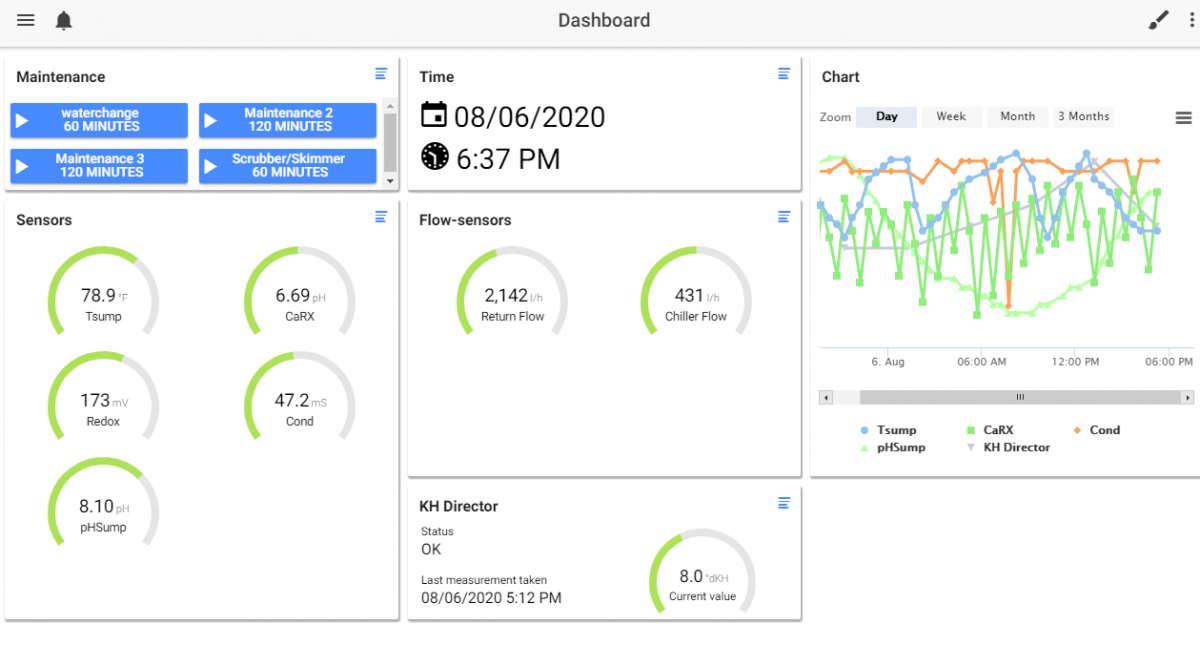This screenshot has height=645, width=1200.
Task: Start Scrubber/Skimmer 60 minutes maintenance
Action: [288, 166]
